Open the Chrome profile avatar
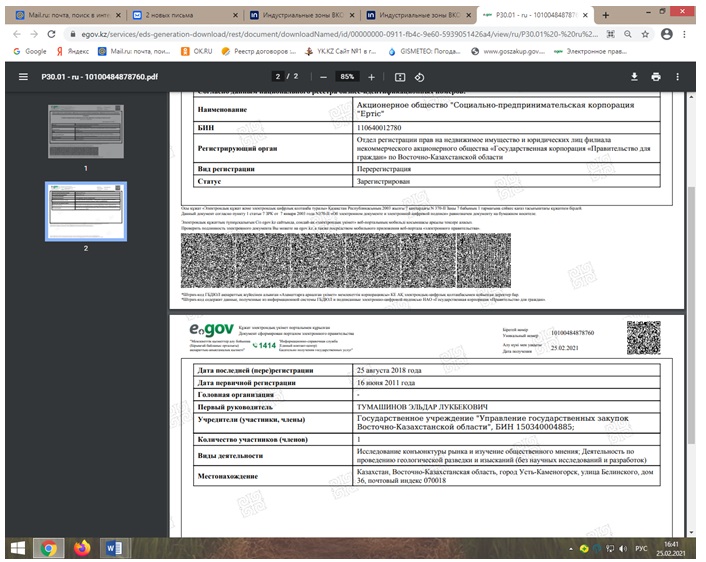706x562 pixels. (x=667, y=34)
